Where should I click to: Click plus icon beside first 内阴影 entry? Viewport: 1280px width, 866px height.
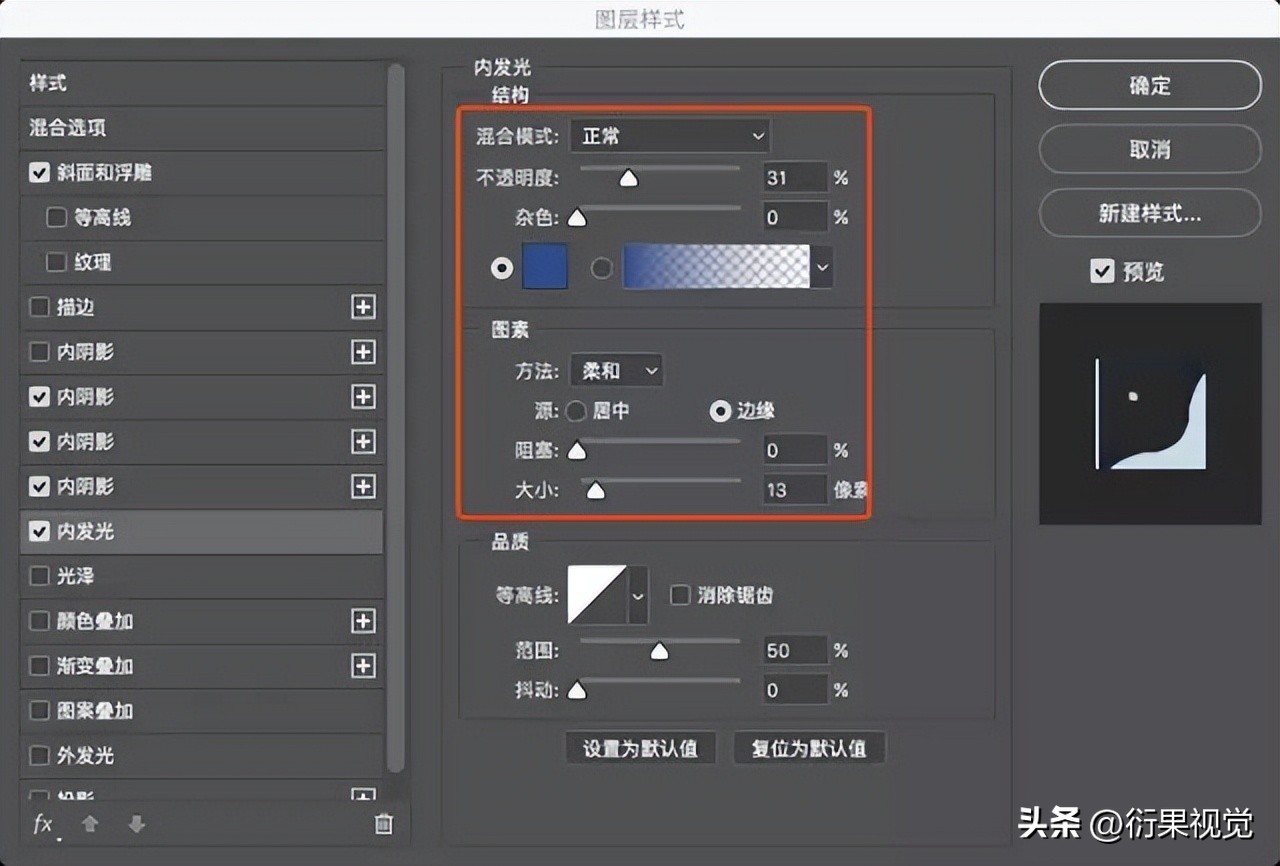click(x=362, y=352)
